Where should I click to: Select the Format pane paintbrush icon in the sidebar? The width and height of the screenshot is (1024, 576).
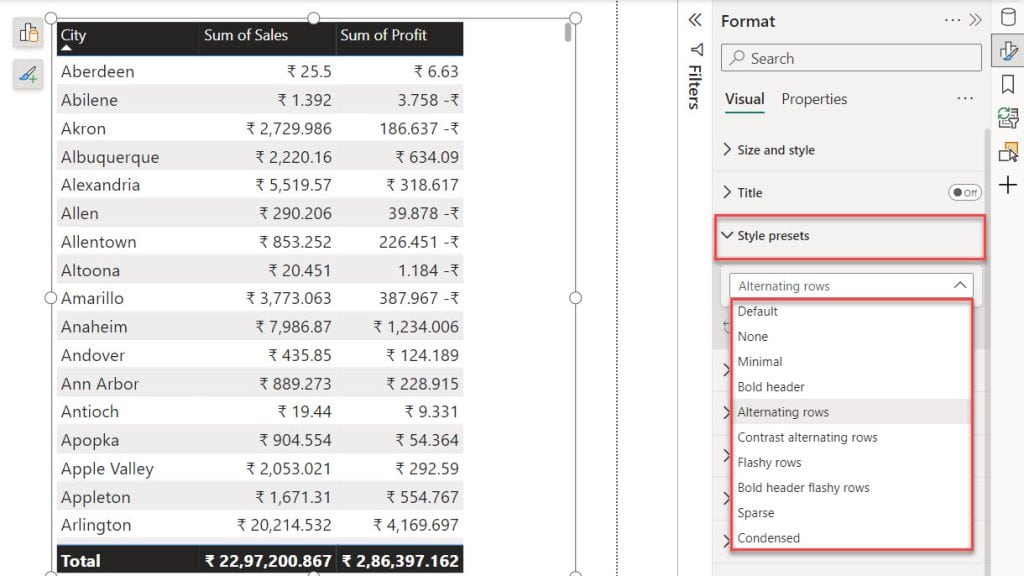(x=1008, y=51)
